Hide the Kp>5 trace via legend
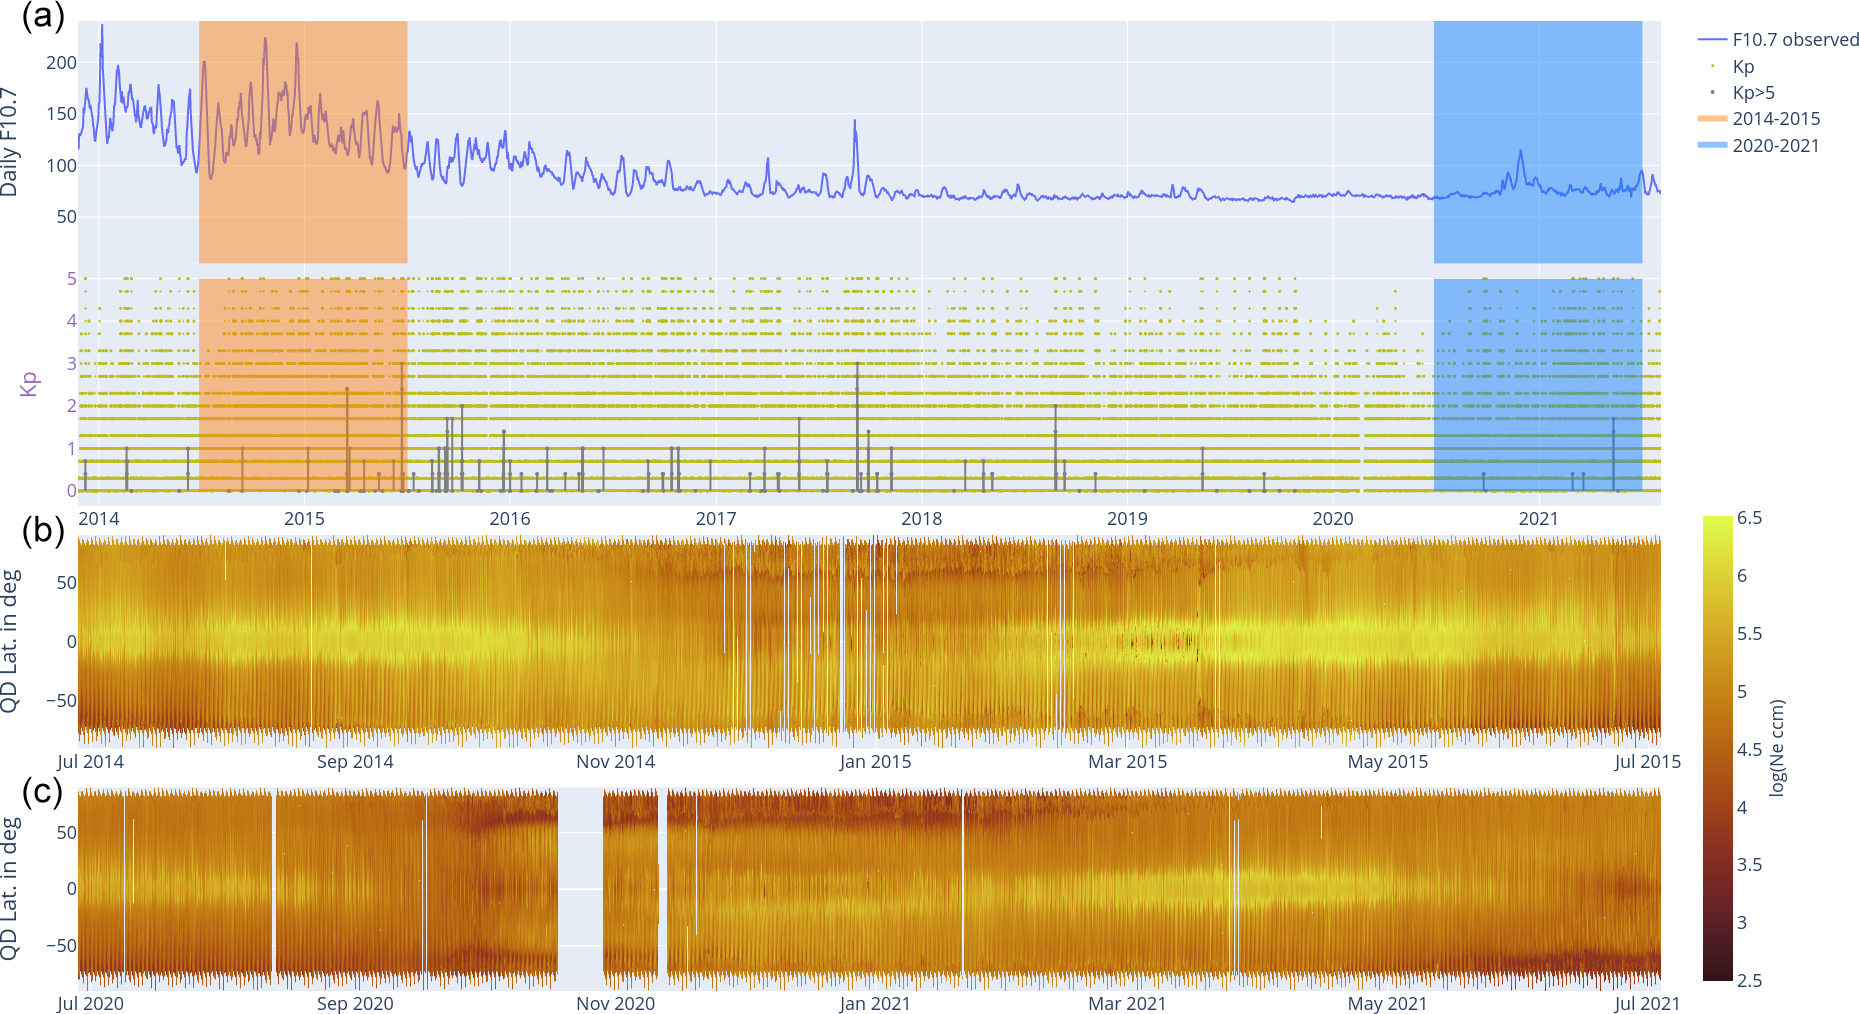The width and height of the screenshot is (1859, 1014). point(1753,93)
